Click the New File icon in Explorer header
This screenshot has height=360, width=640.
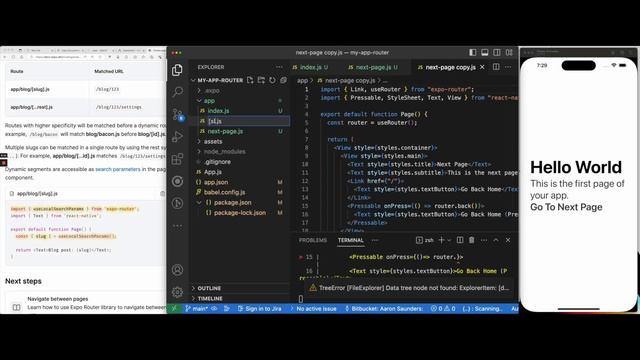250,80
